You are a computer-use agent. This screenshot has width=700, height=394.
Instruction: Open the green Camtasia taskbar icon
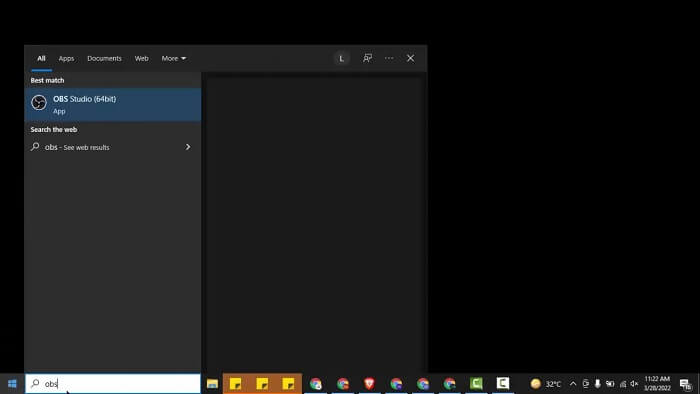point(476,384)
